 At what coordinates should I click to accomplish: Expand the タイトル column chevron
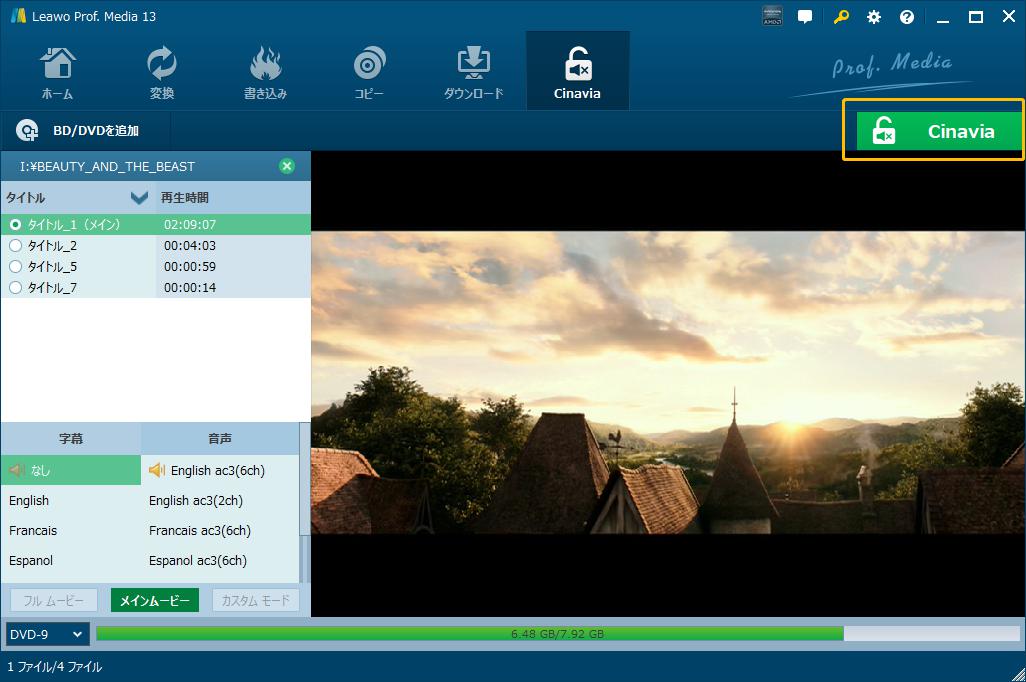coord(139,198)
